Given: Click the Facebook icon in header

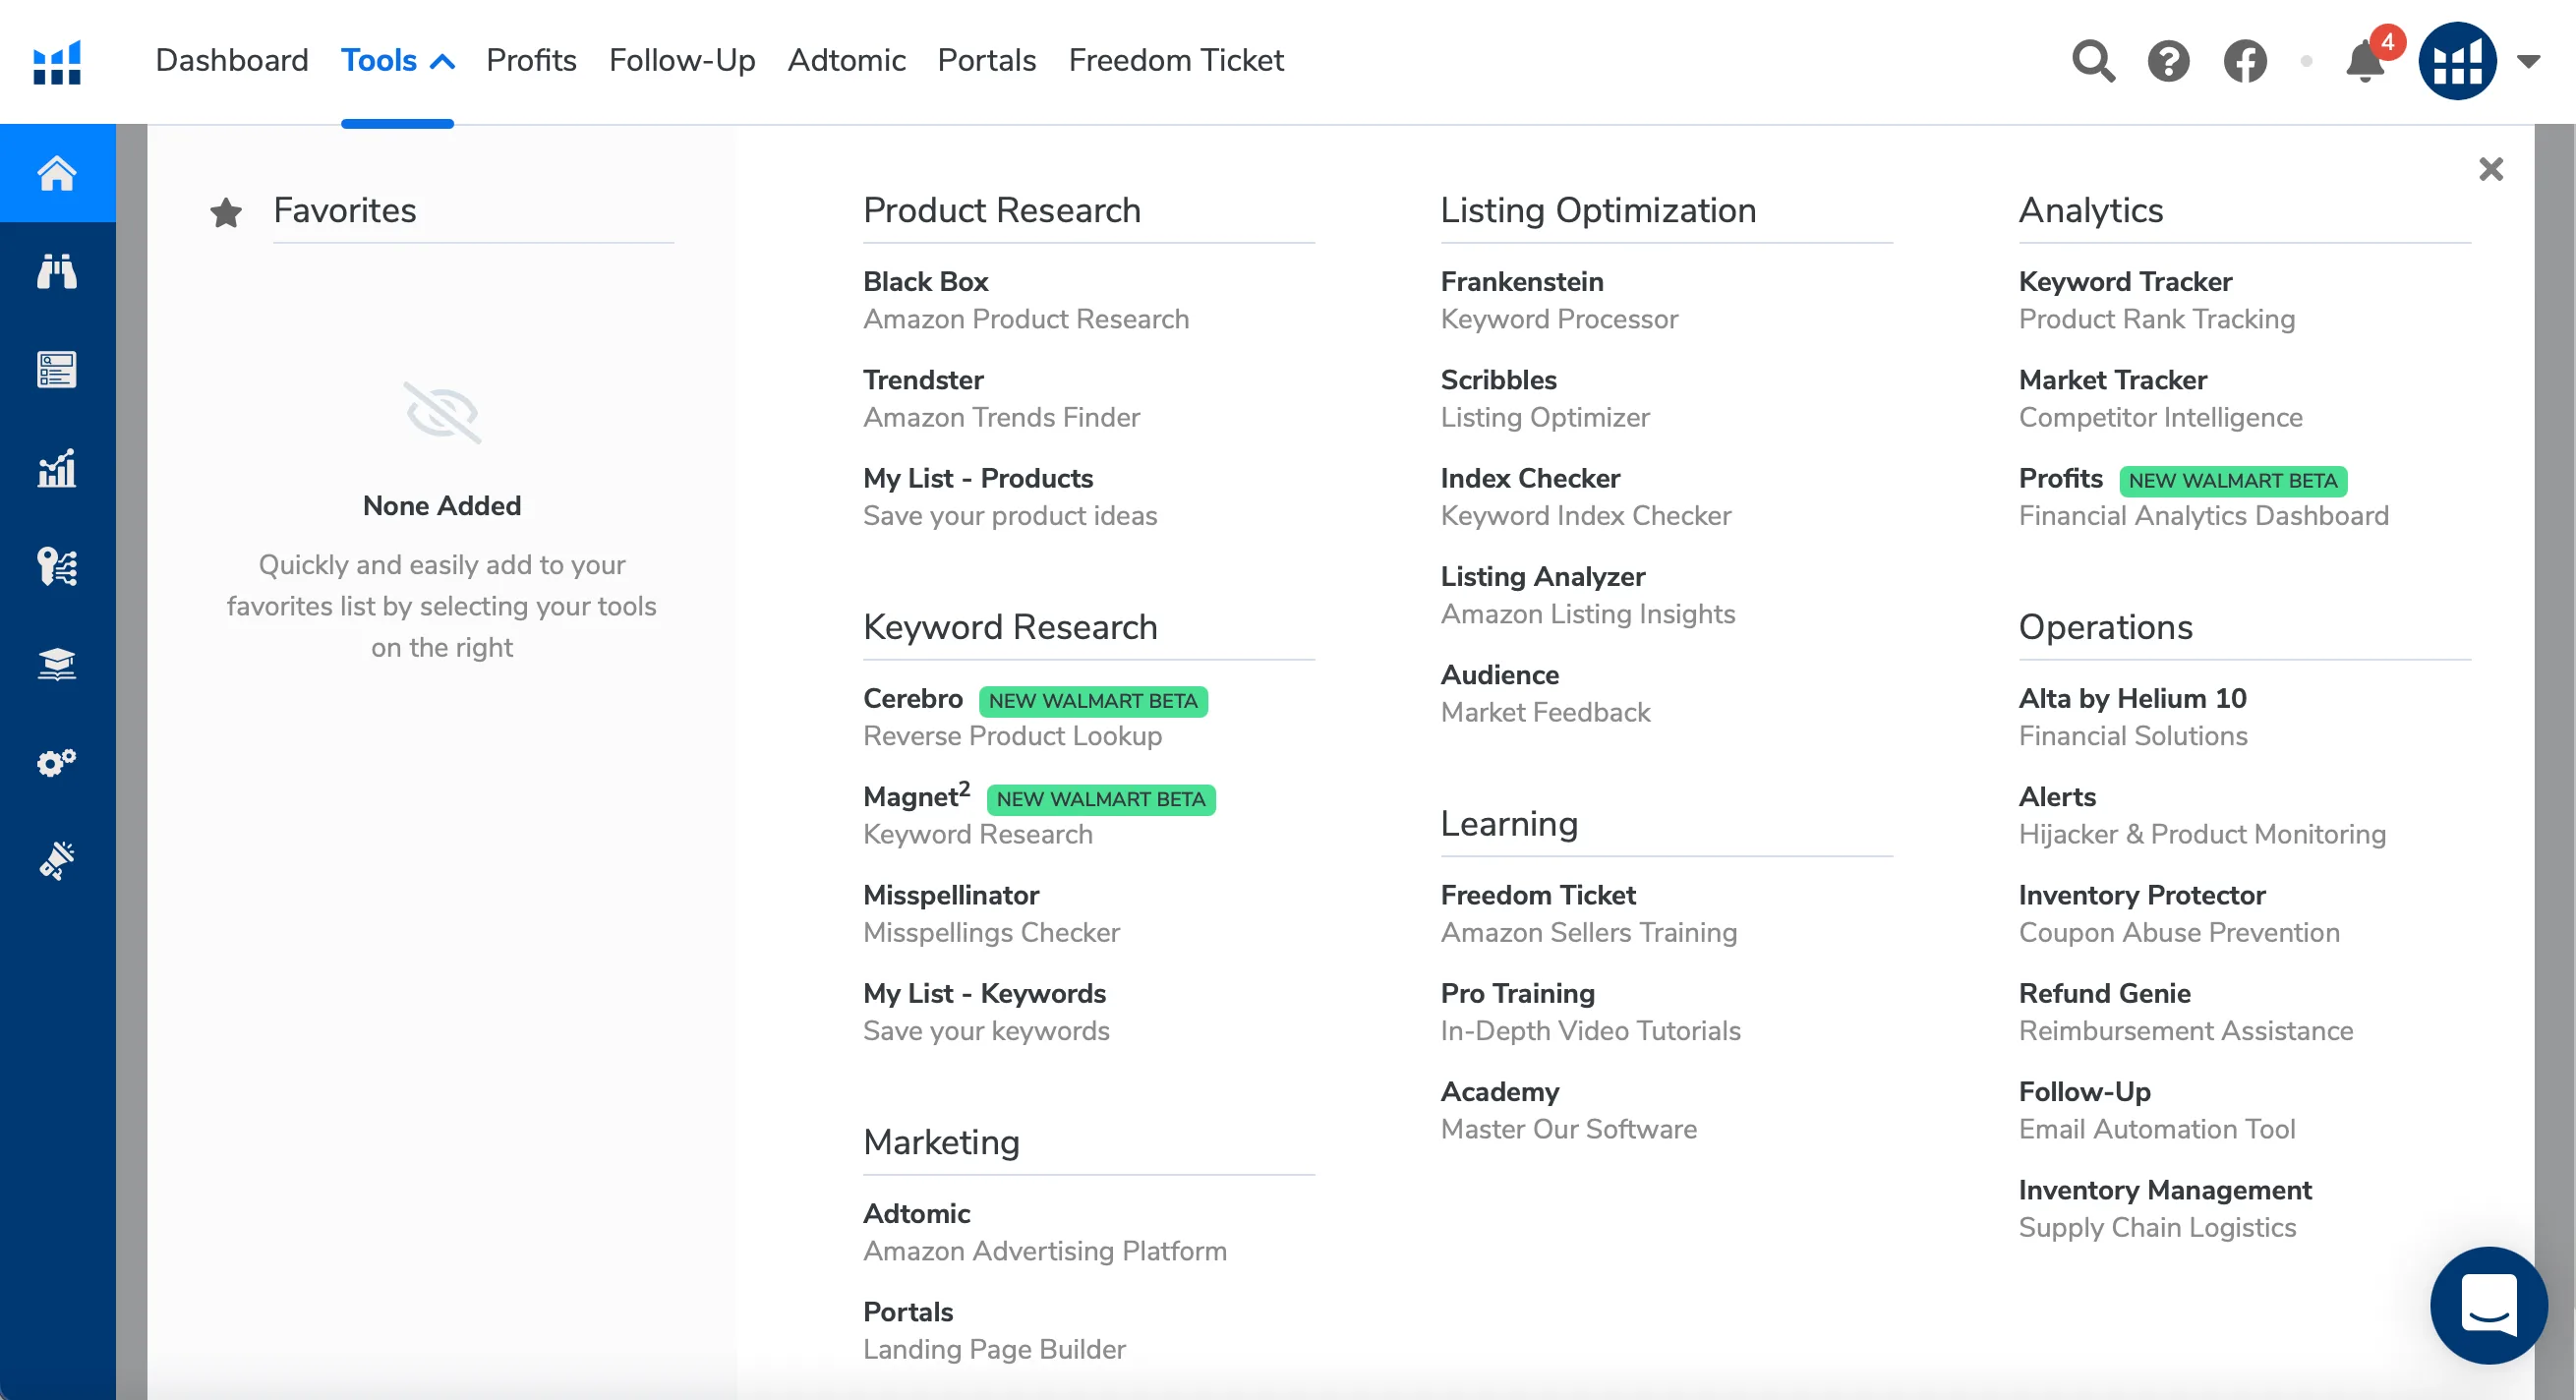Looking at the screenshot, I should [x=2245, y=61].
